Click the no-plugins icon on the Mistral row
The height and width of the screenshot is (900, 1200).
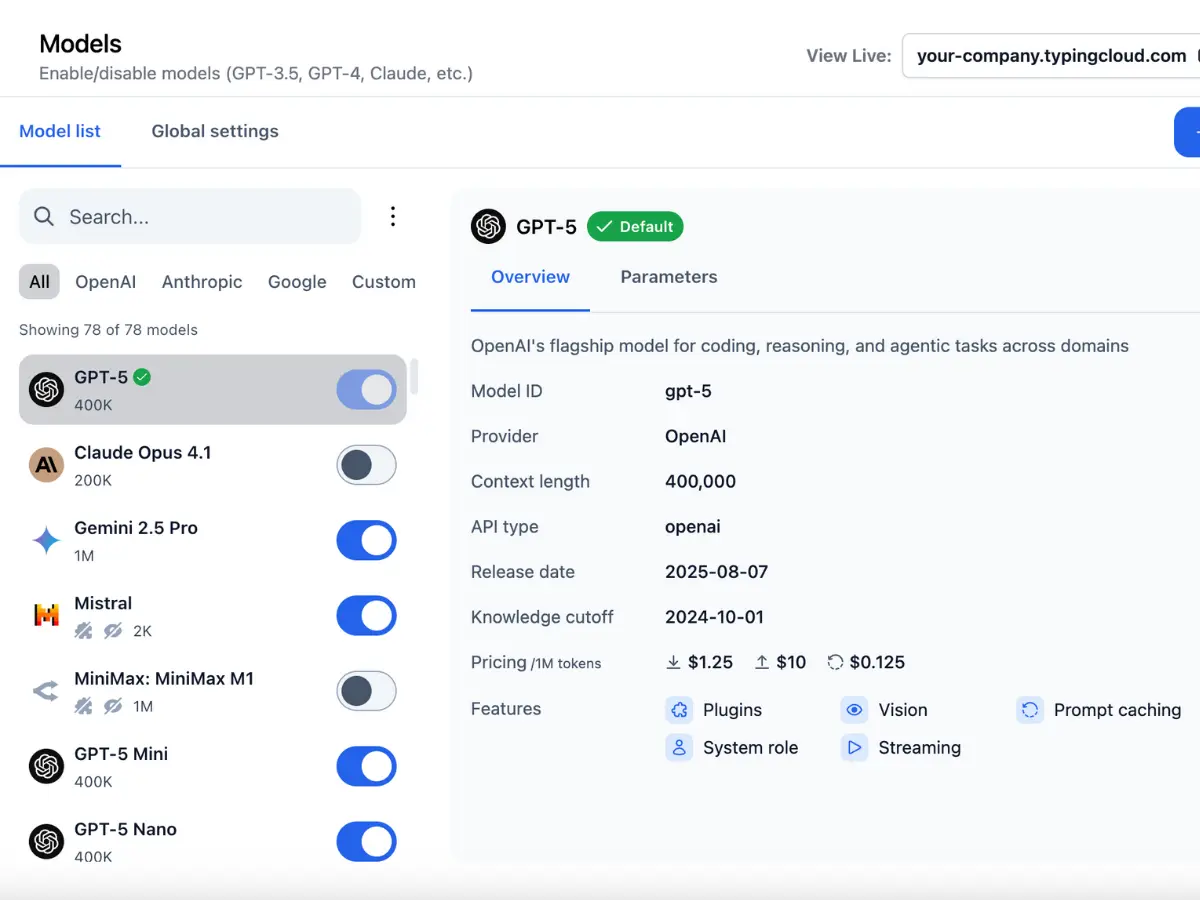coord(83,631)
